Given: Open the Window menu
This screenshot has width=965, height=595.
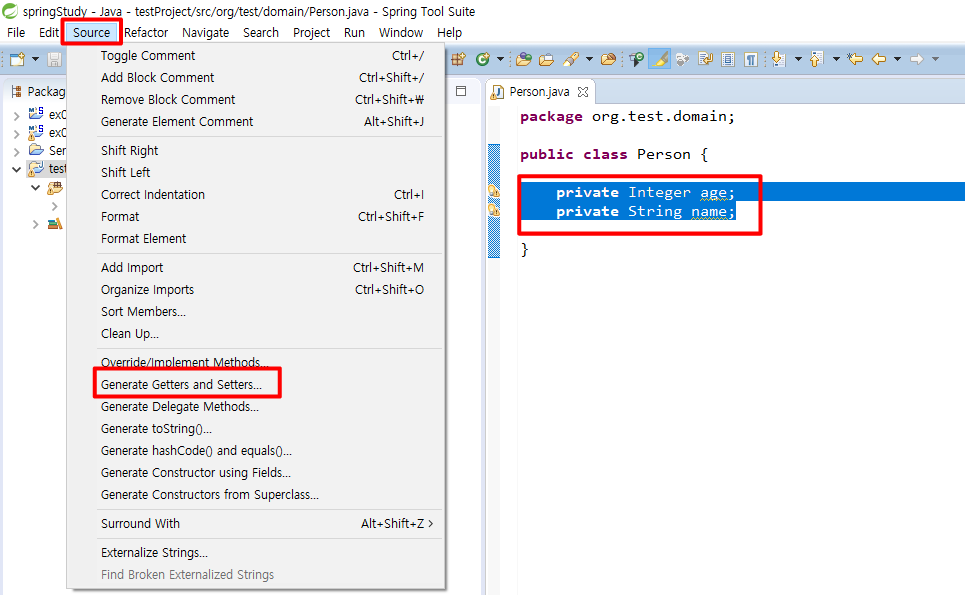Looking at the screenshot, I should [x=401, y=33].
